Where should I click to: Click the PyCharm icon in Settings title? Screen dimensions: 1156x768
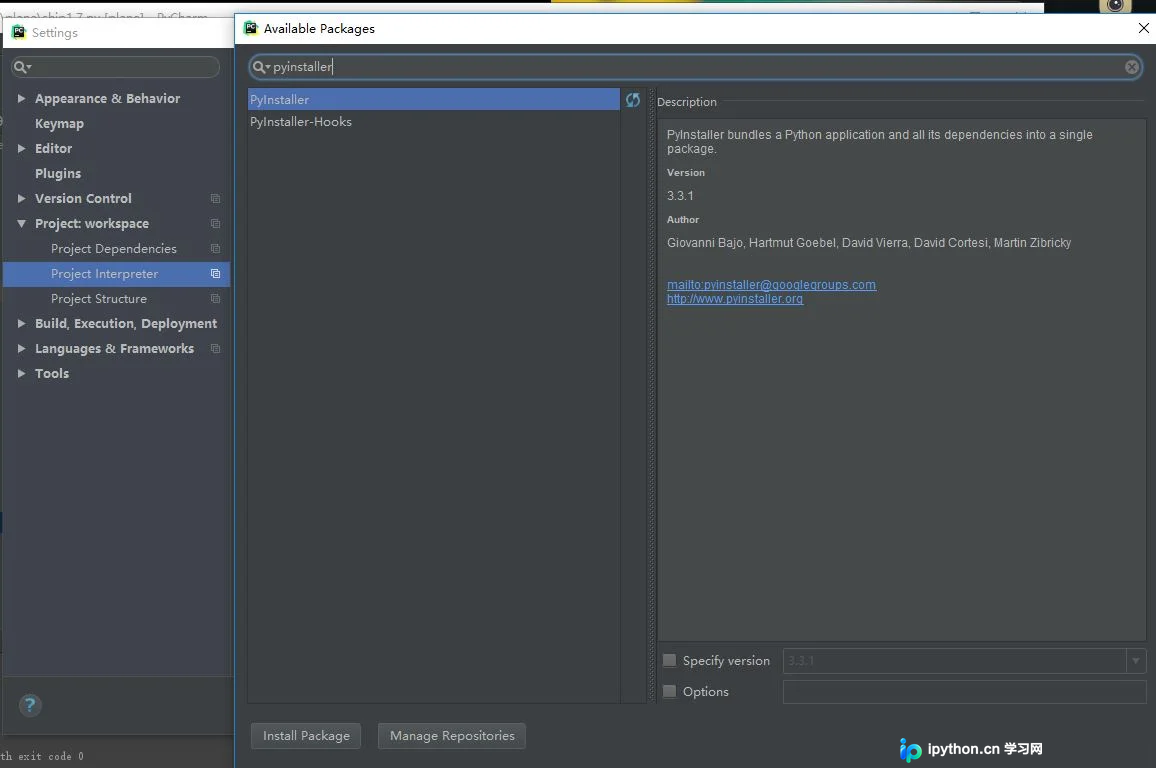click(x=18, y=32)
